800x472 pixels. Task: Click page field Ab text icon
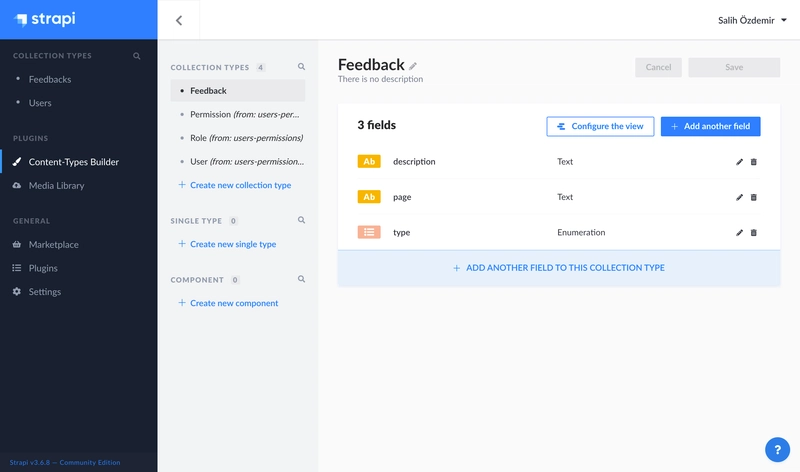(369, 196)
